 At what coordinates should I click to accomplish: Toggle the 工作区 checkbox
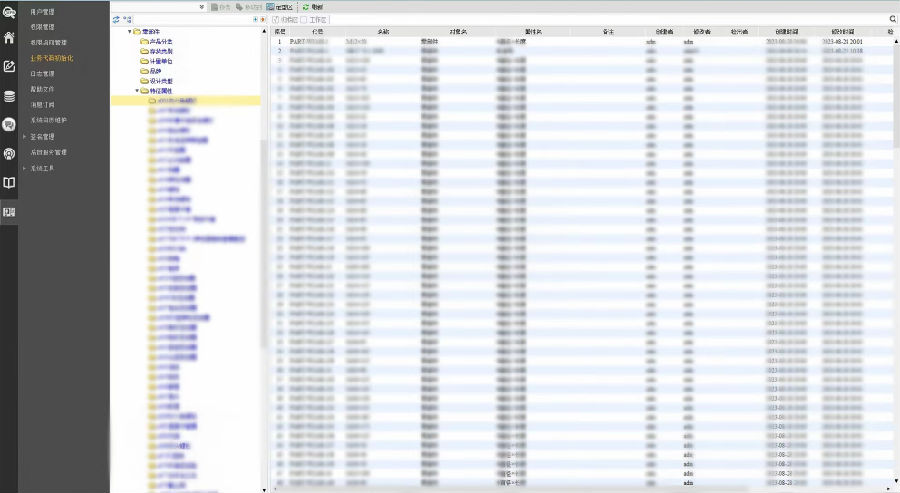(304, 20)
